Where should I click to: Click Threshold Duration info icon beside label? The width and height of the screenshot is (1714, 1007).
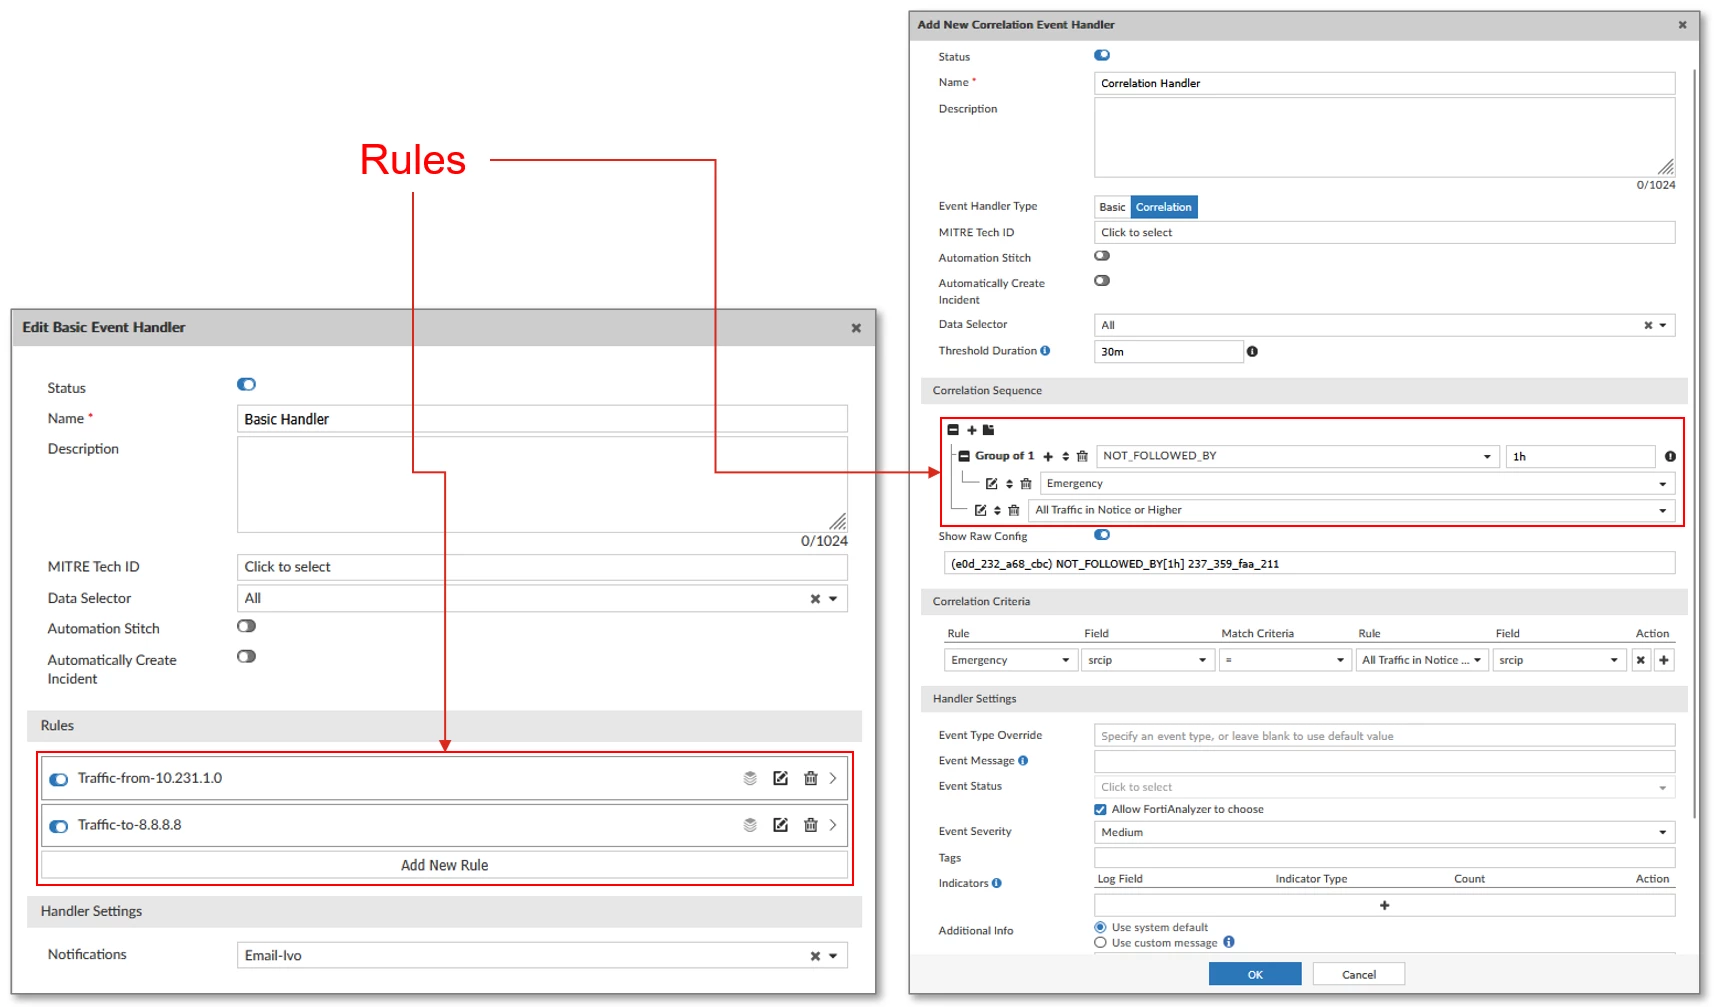[1045, 351]
